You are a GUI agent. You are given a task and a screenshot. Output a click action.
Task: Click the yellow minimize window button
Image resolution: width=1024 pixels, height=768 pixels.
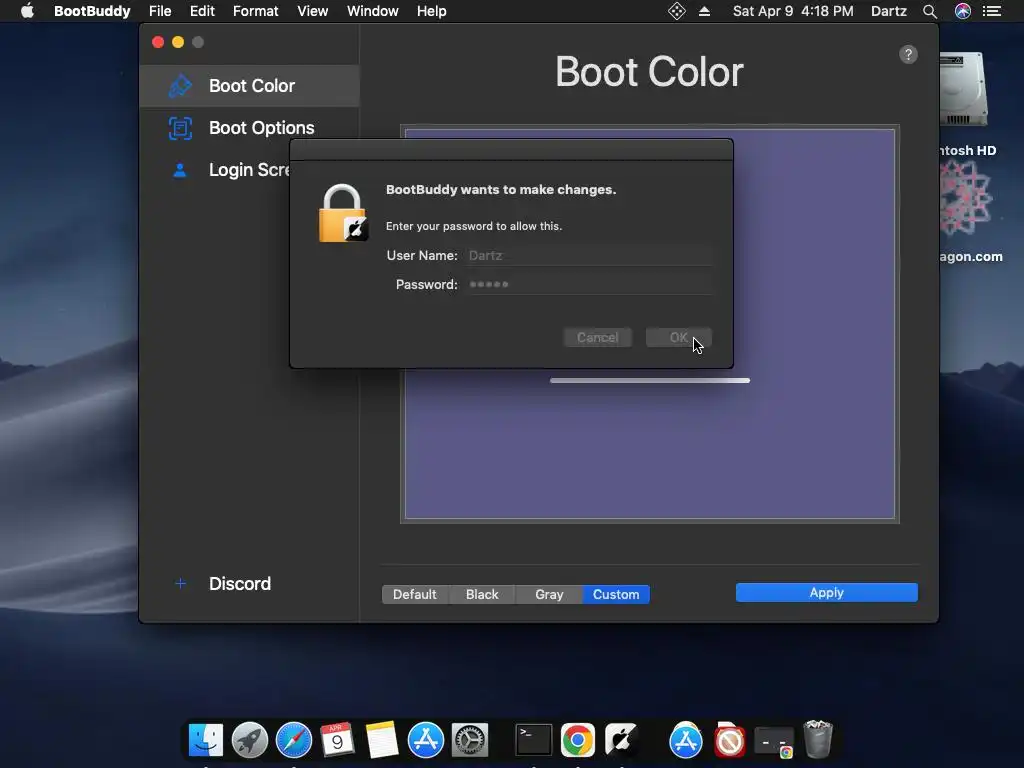178,42
